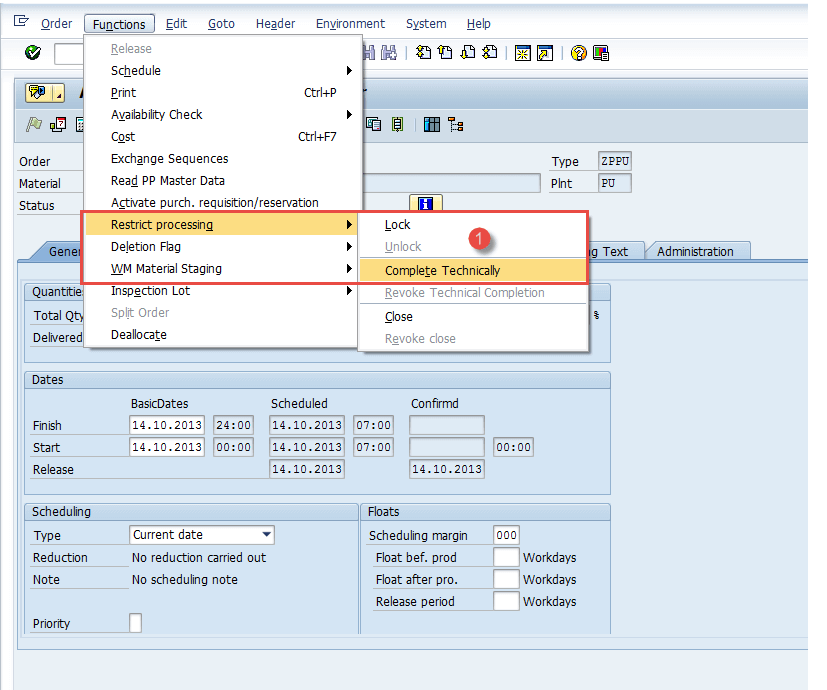
Task: Open the Scheduling Type dropdown showing Current date
Action: click(267, 535)
